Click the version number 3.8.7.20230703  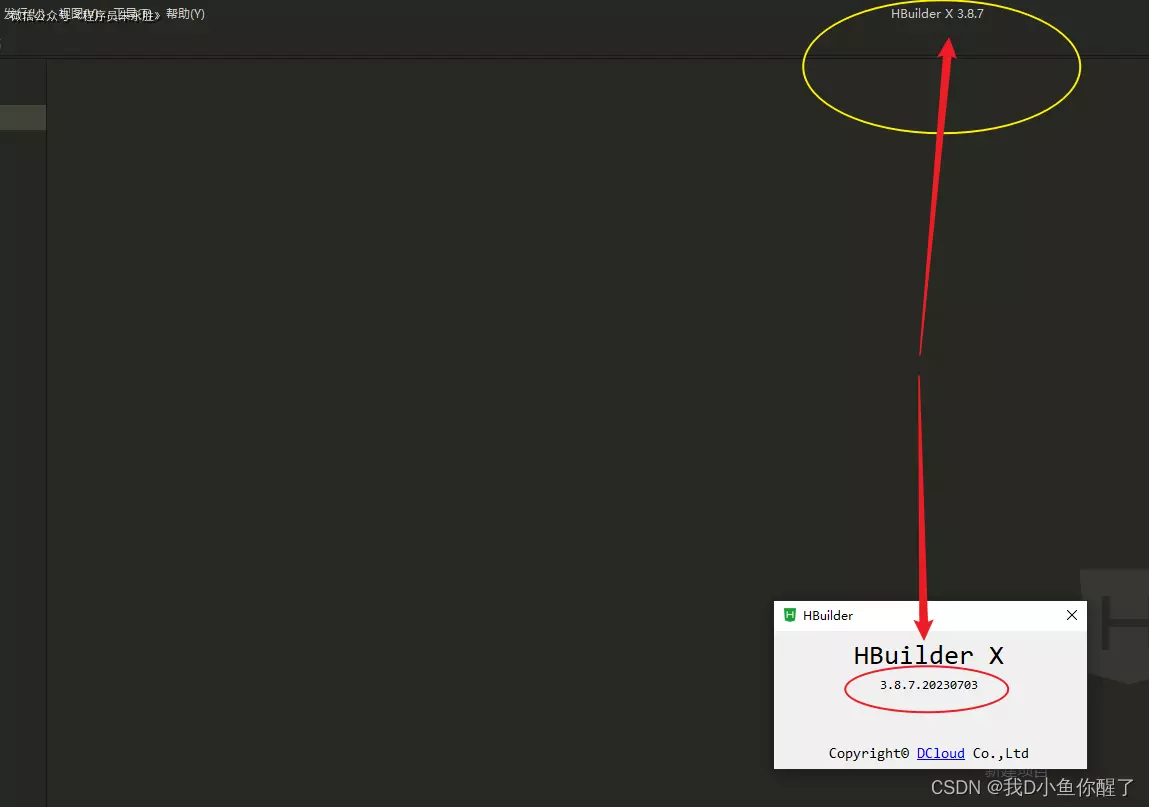tap(928, 685)
